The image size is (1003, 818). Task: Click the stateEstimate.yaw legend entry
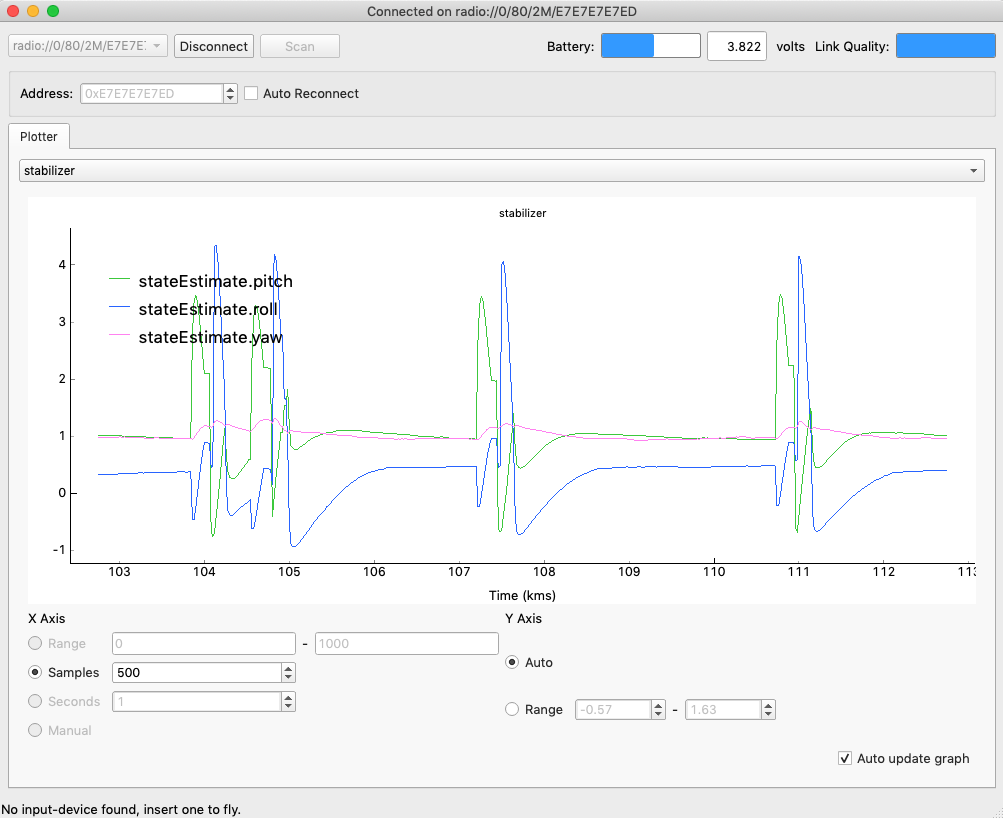210,337
